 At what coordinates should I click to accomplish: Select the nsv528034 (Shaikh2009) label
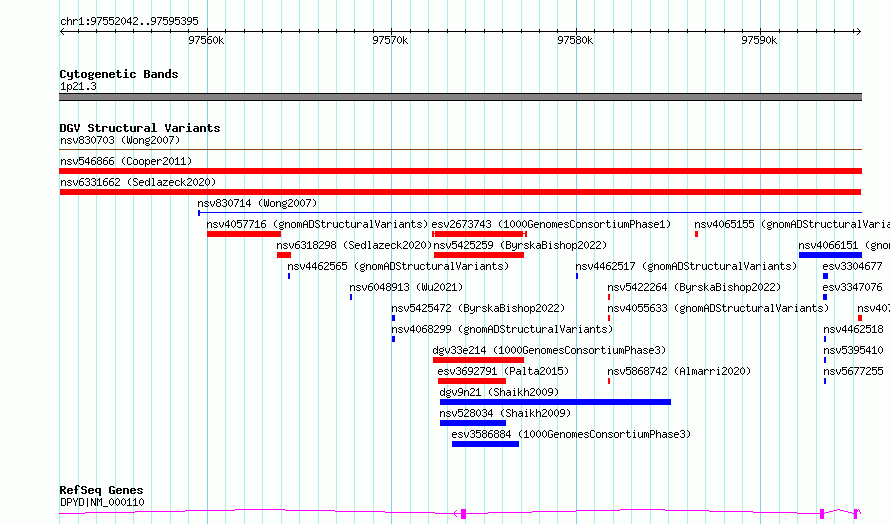505,413
